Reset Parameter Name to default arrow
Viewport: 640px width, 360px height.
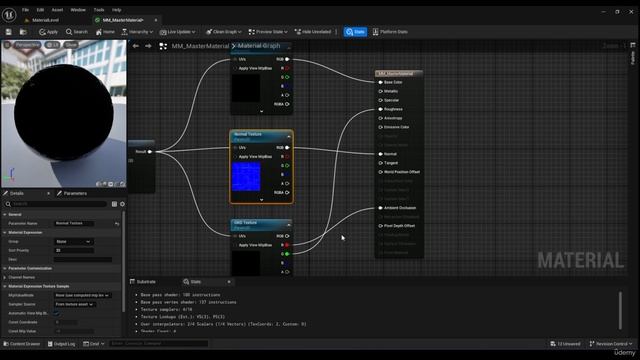click(x=117, y=223)
